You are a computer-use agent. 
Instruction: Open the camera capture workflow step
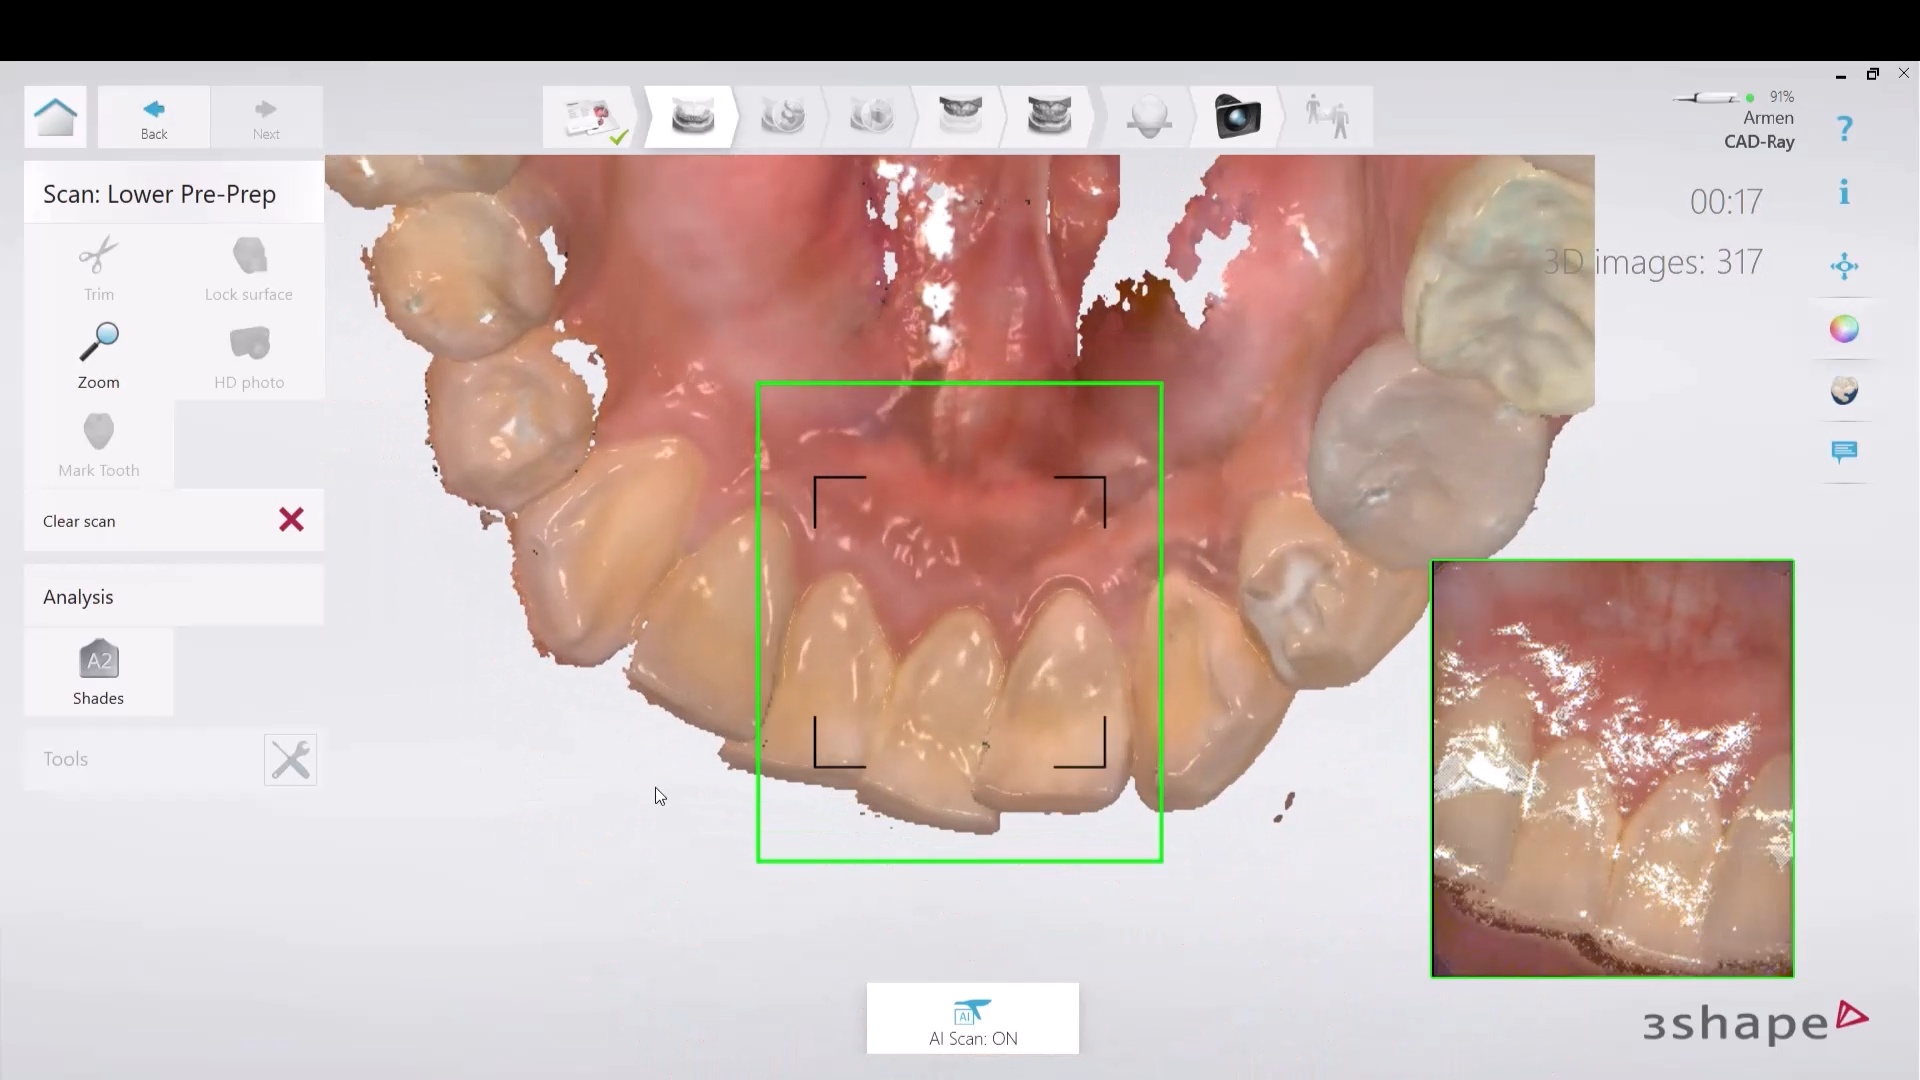[x=1237, y=118]
